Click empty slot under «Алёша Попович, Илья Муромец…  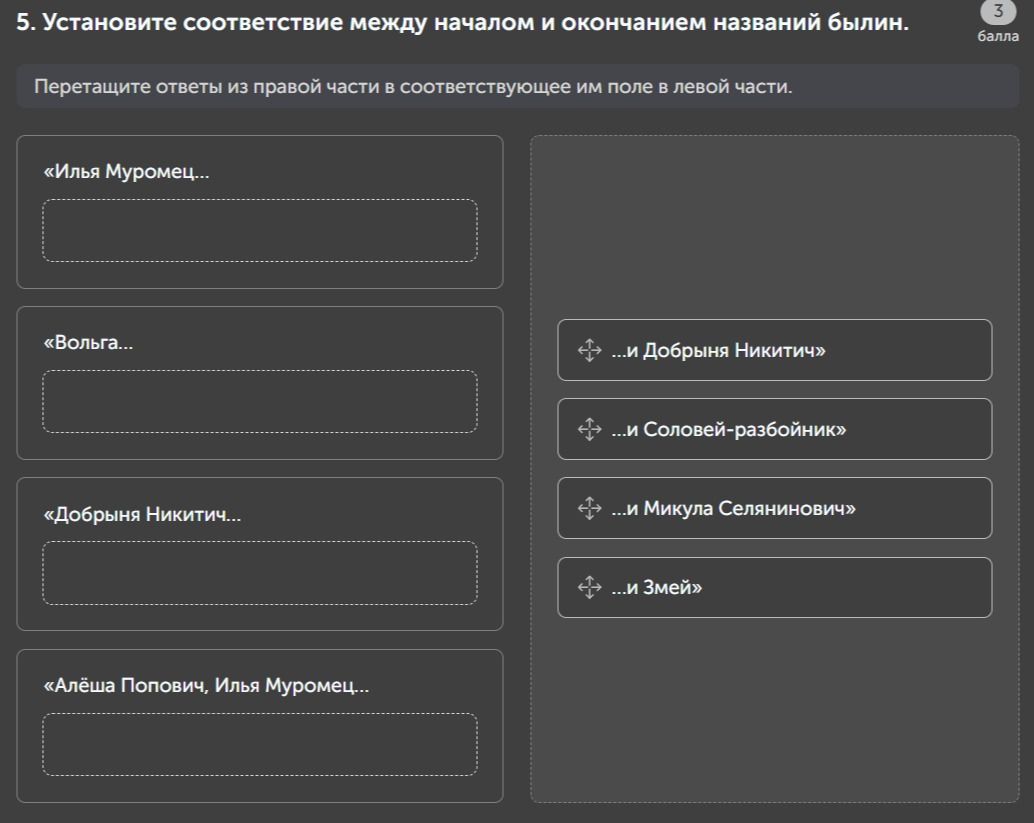(x=260, y=745)
